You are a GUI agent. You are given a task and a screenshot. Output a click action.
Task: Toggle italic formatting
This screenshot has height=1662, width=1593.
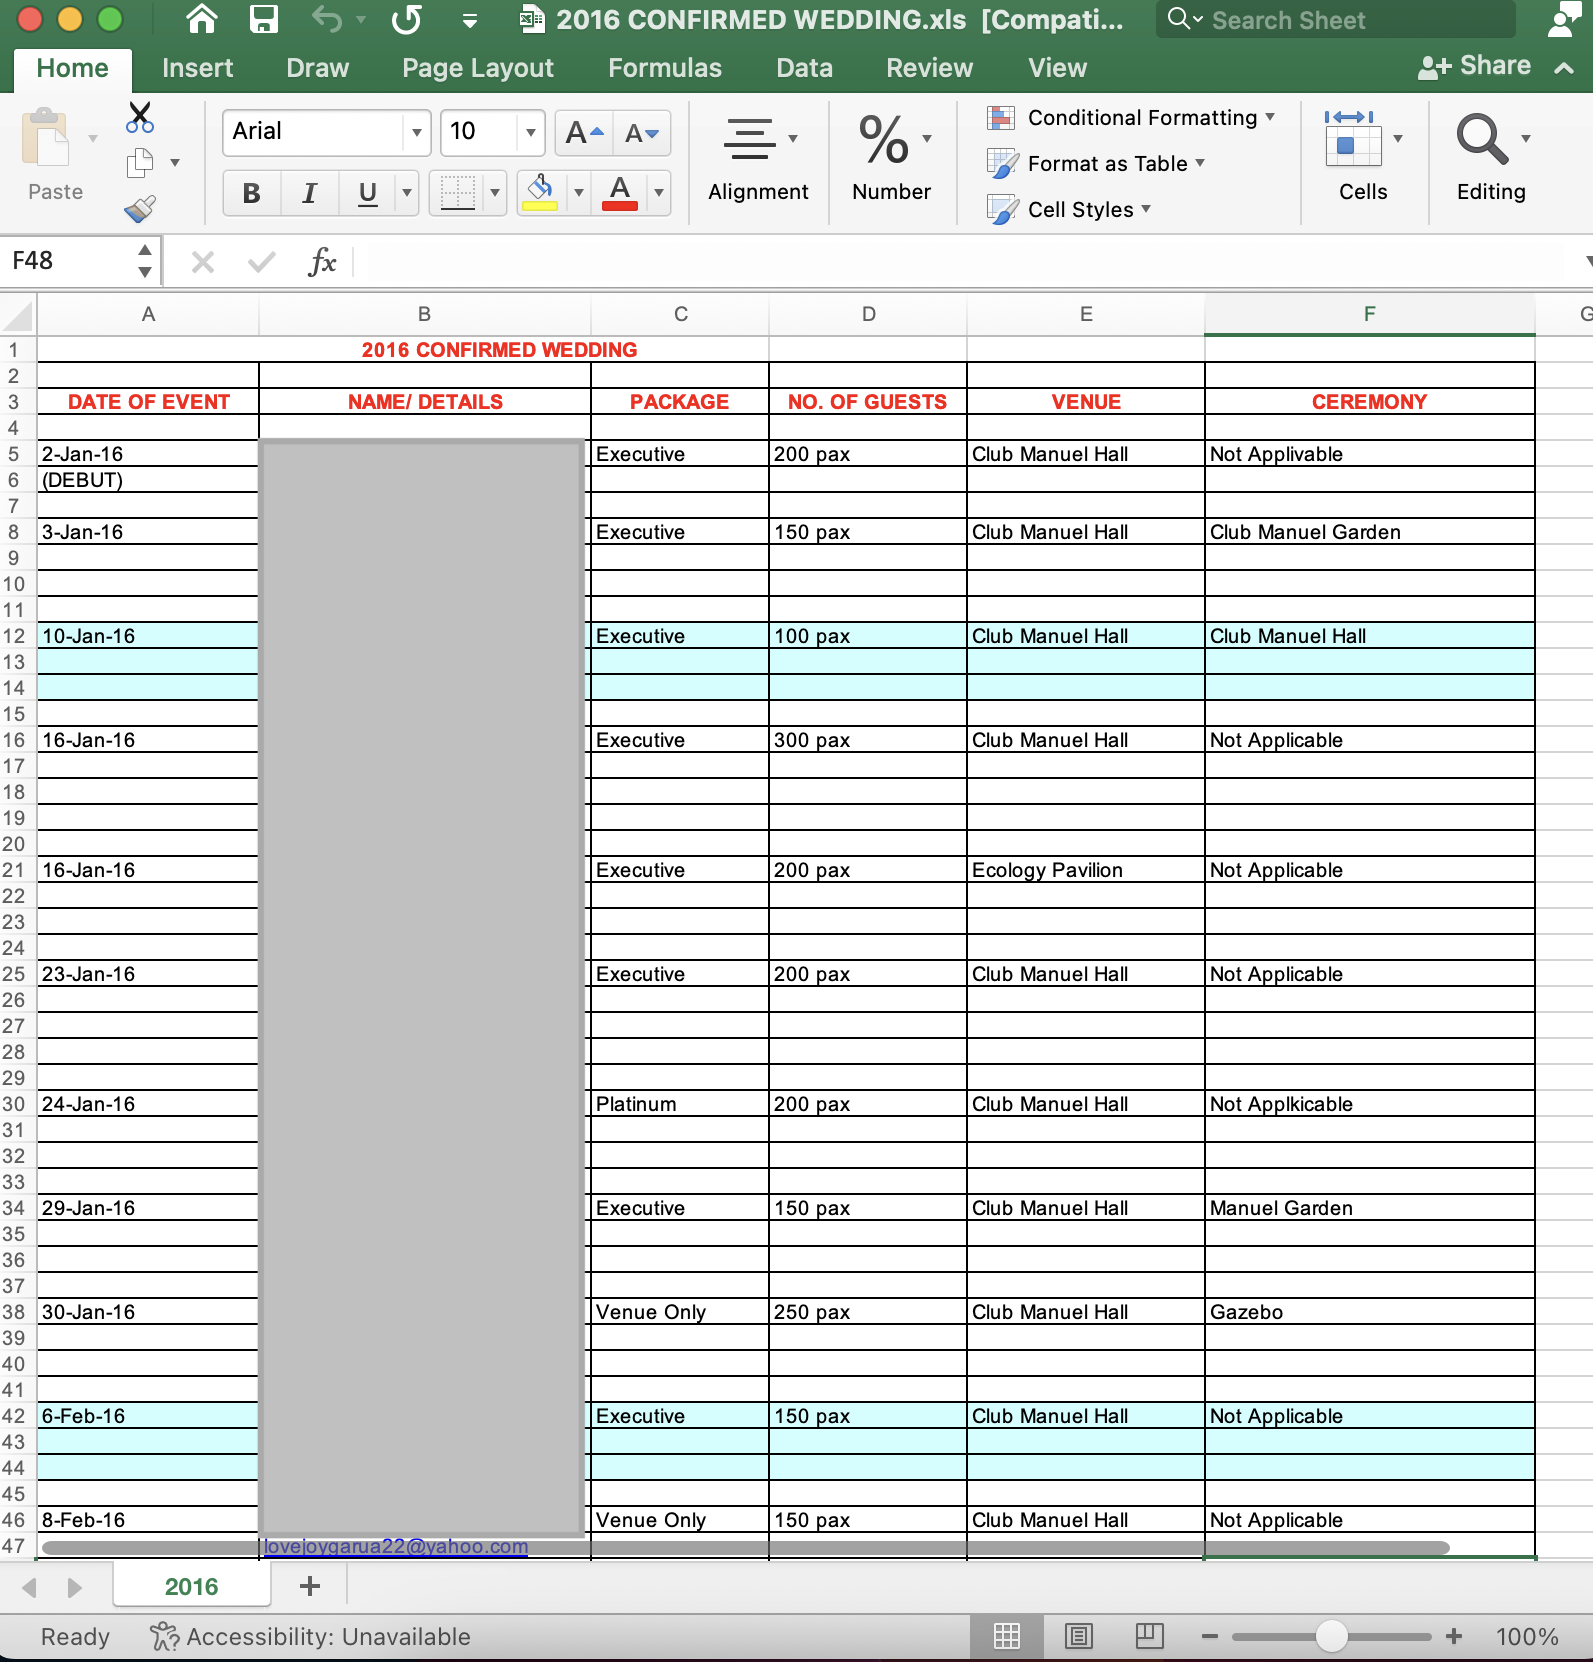(310, 193)
